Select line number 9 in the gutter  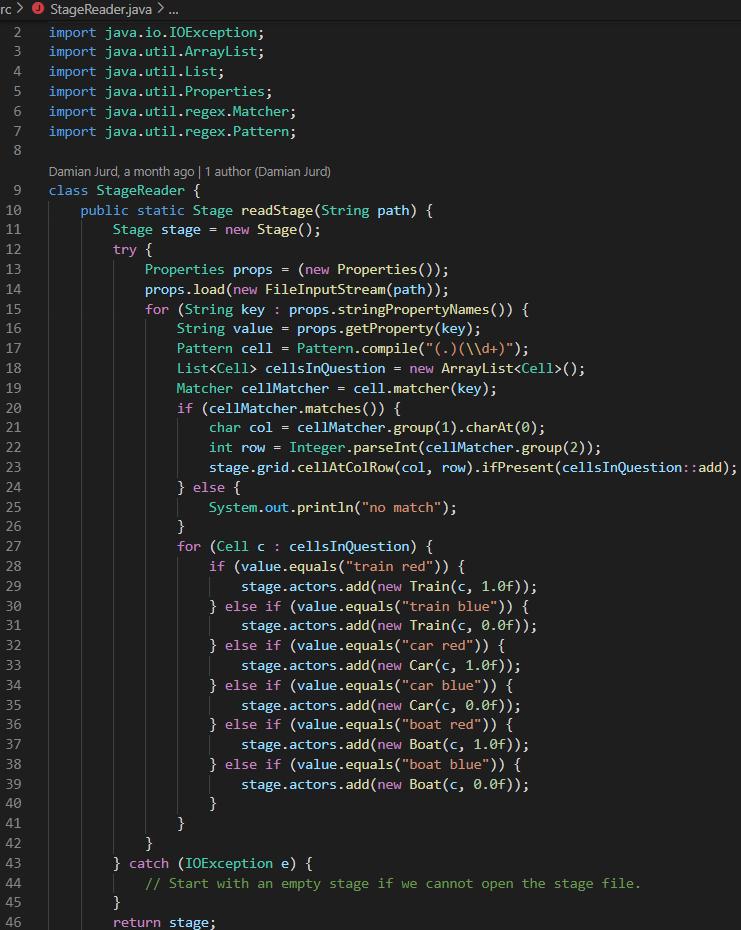click(17, 190)
